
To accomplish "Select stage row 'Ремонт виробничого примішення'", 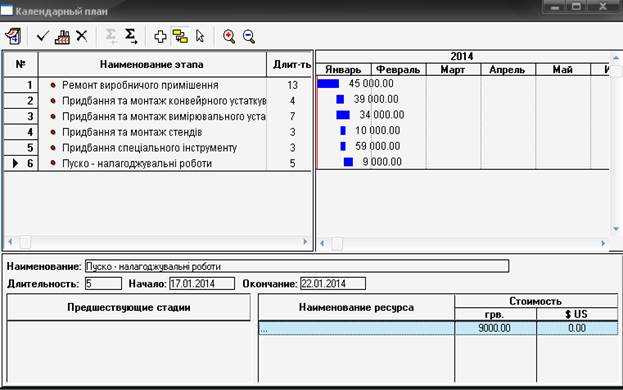I will click(140, 85).
